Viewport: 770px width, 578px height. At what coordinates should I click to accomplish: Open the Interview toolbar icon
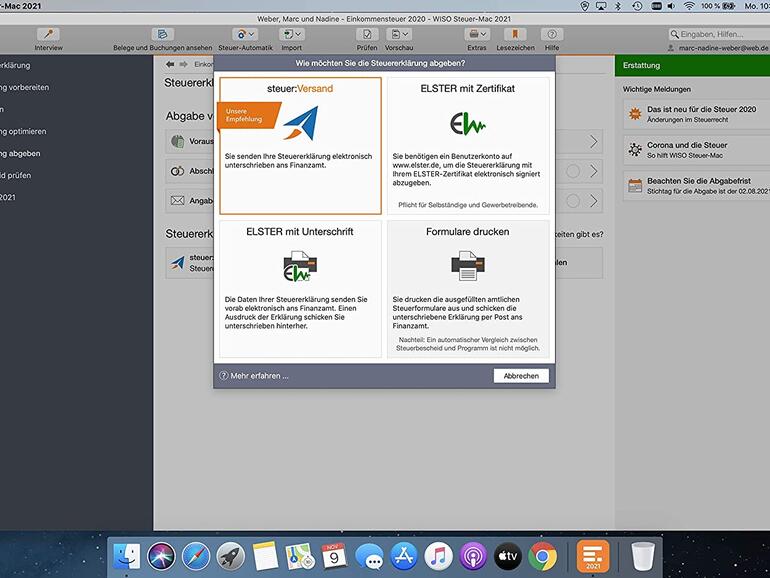[48, 35]
